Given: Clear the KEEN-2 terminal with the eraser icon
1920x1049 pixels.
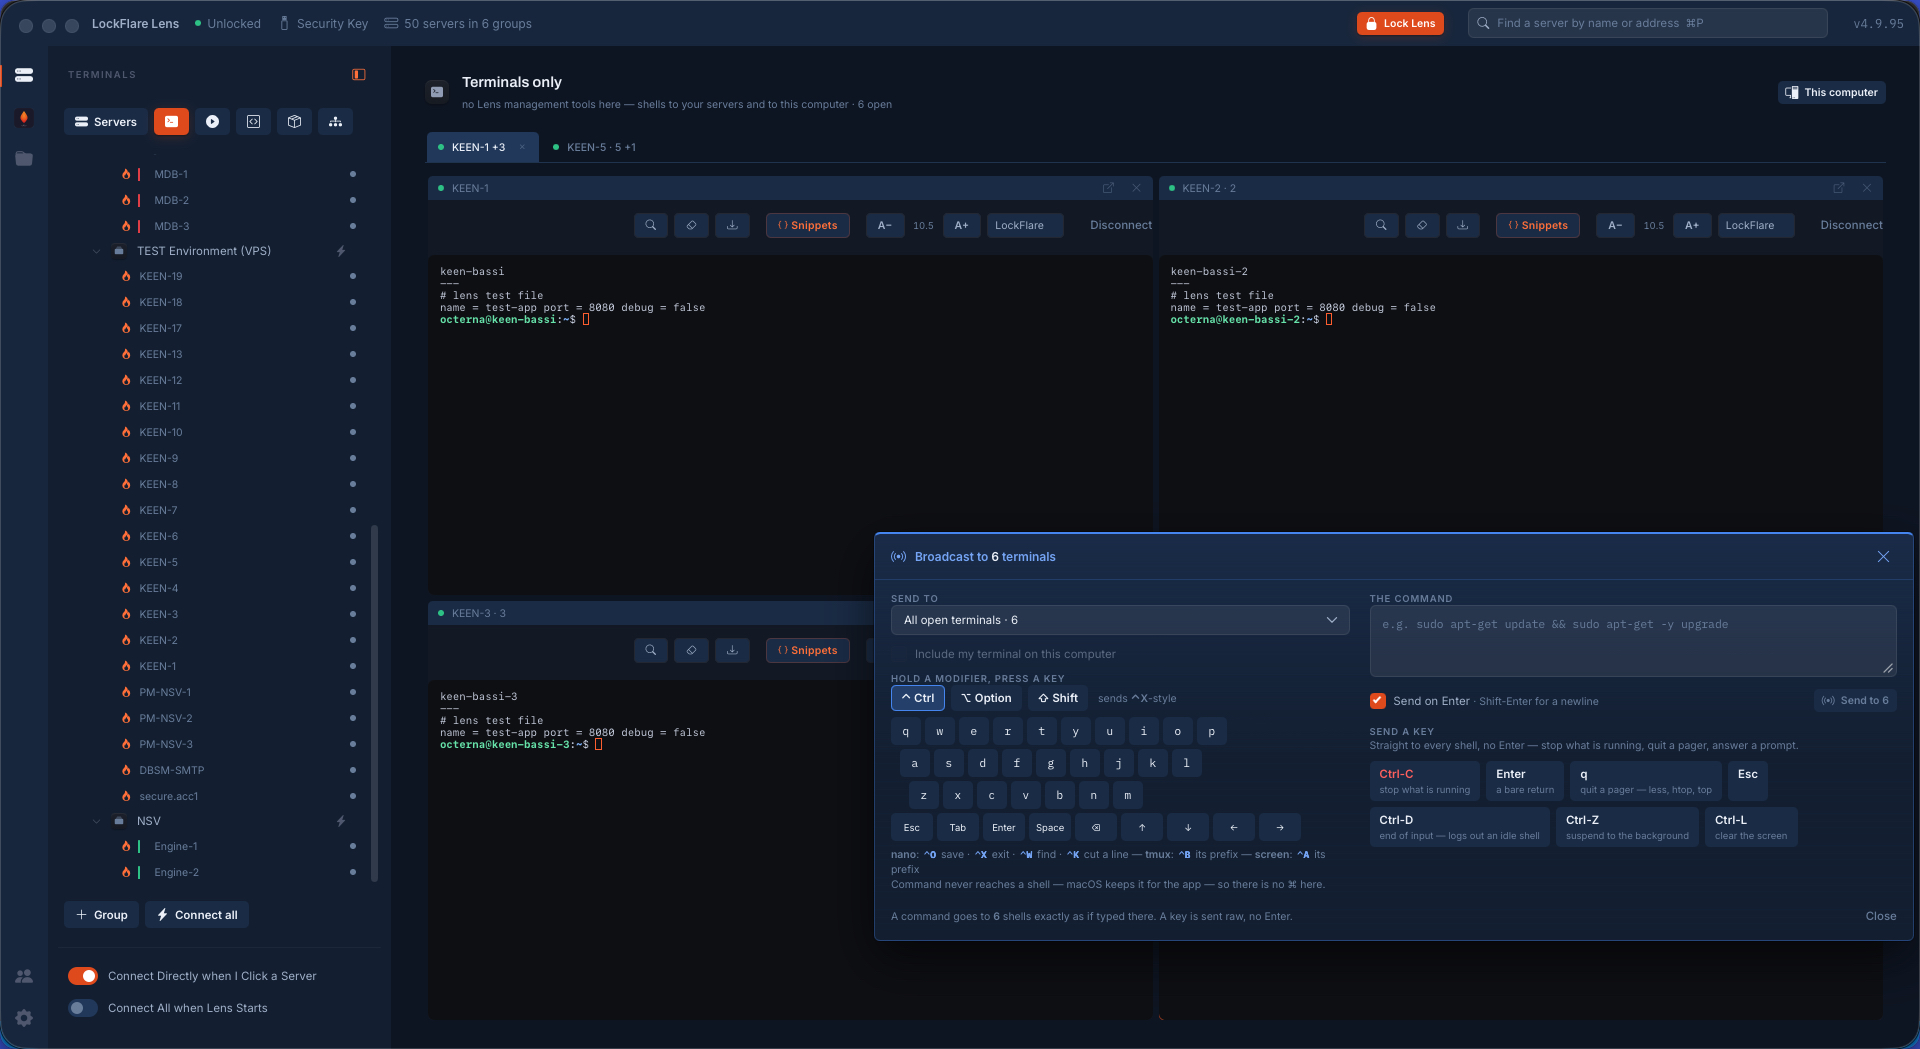Looking at the screenshot, I should tap(1422, 225).
